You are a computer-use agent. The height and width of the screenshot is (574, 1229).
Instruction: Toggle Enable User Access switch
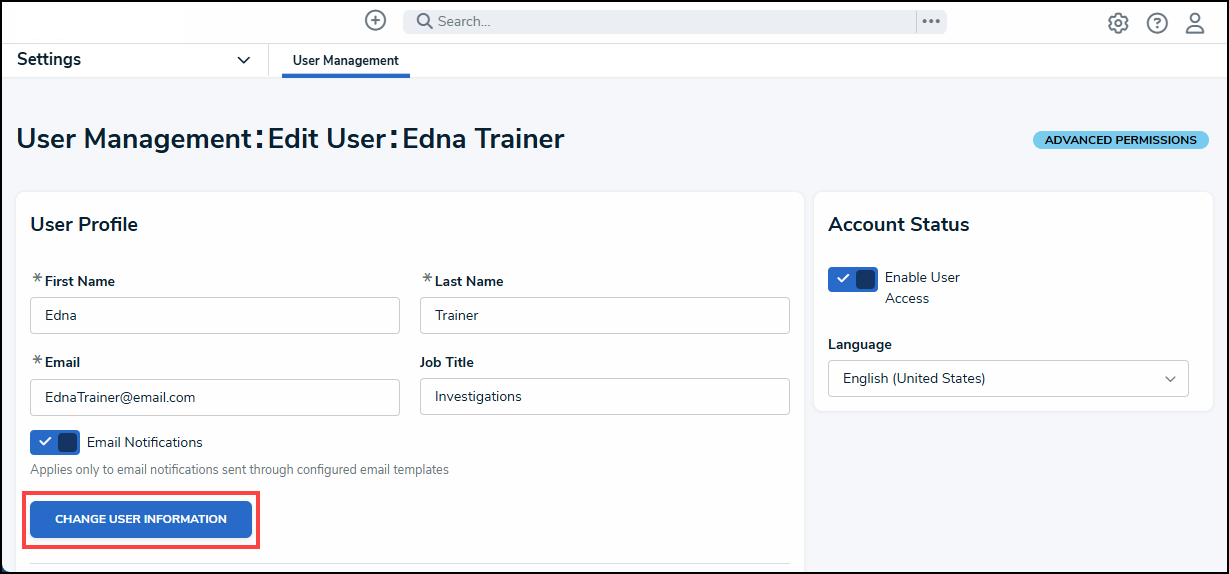(x=853, y=279)
